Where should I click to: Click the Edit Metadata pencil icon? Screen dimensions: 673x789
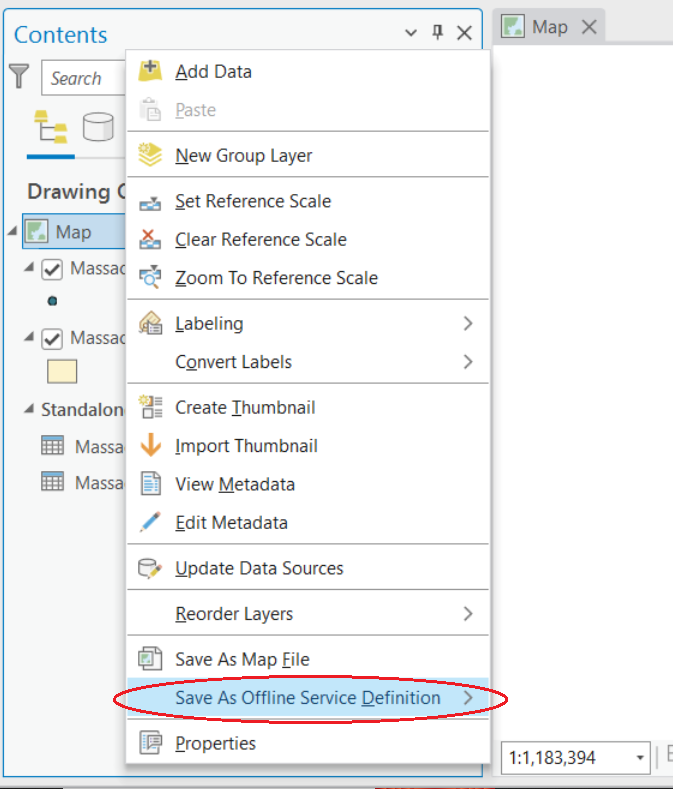click(x=150, y=522)
